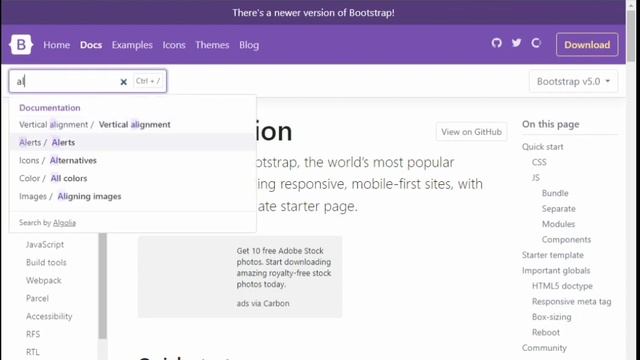
Task: Select the Vertical alignment search result
Action: [x=133, y=124]
